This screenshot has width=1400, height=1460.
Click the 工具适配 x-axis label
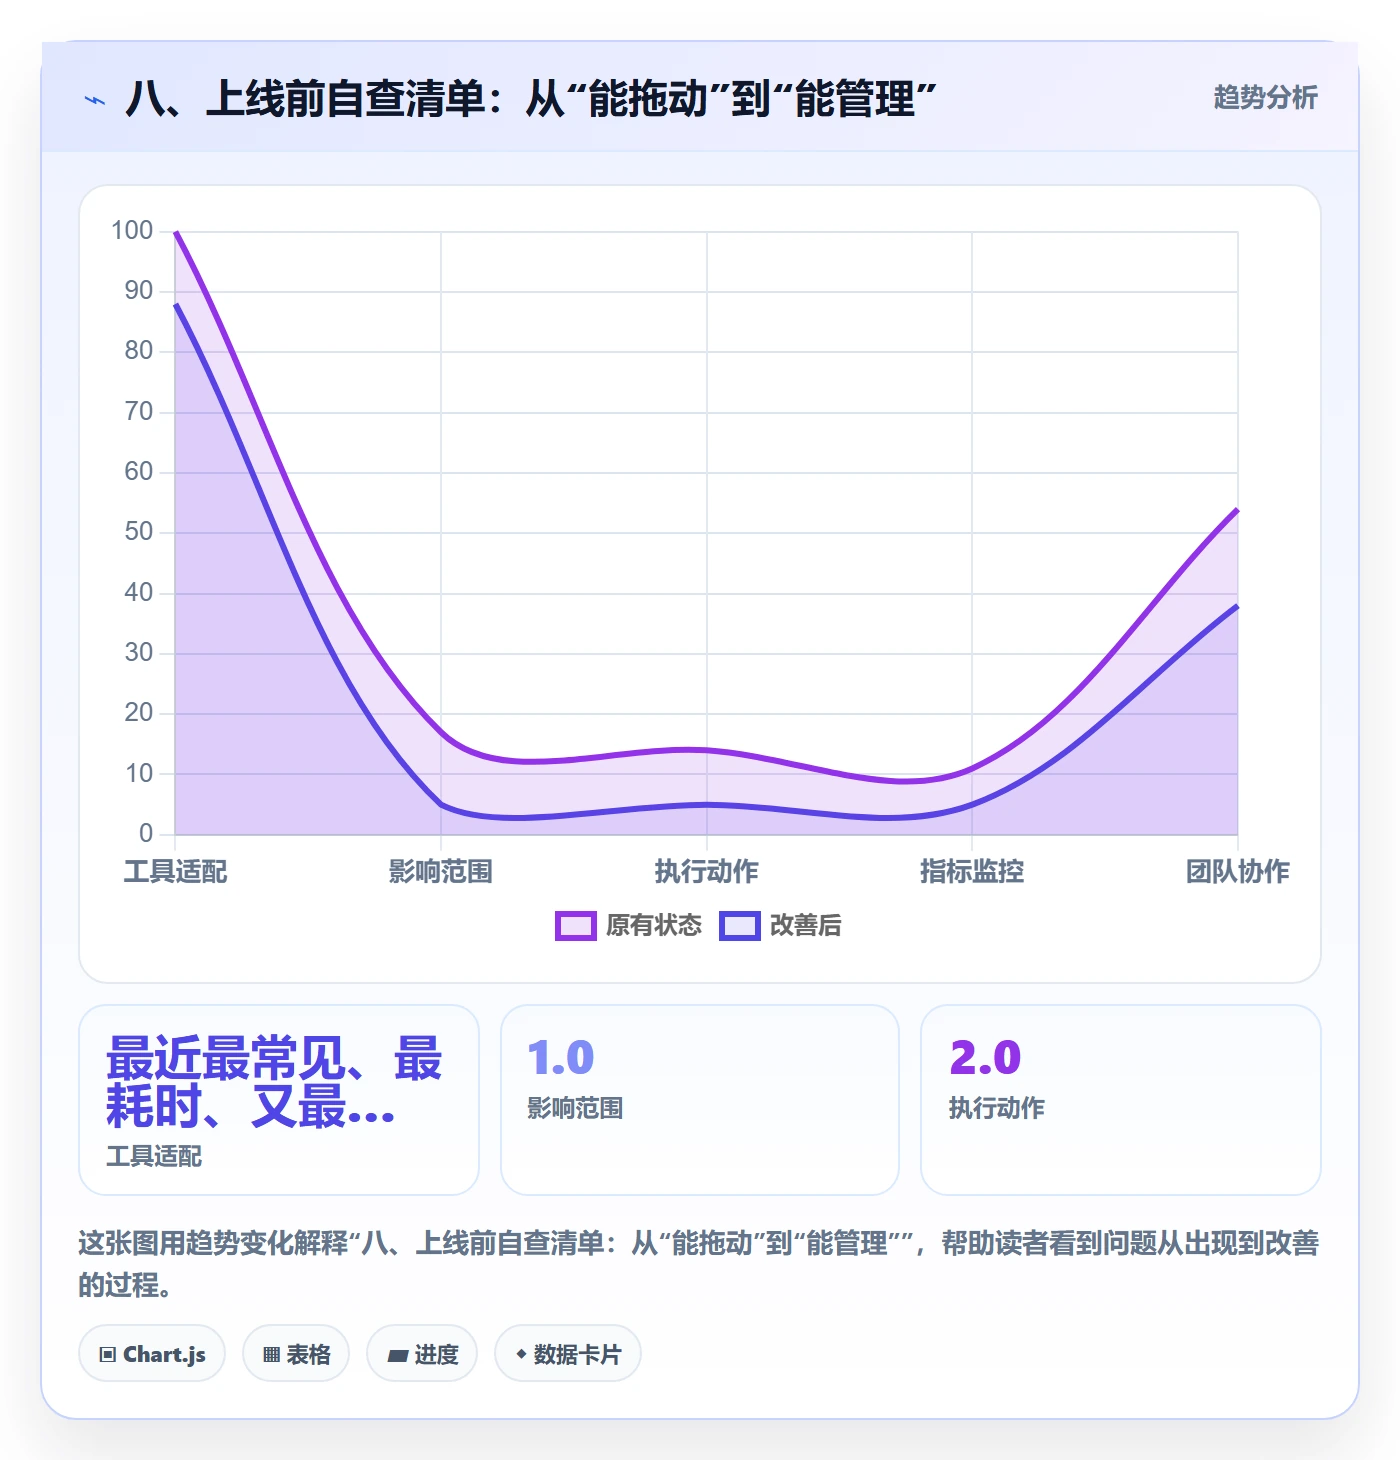pyautogui.click(x=176, y=872)
